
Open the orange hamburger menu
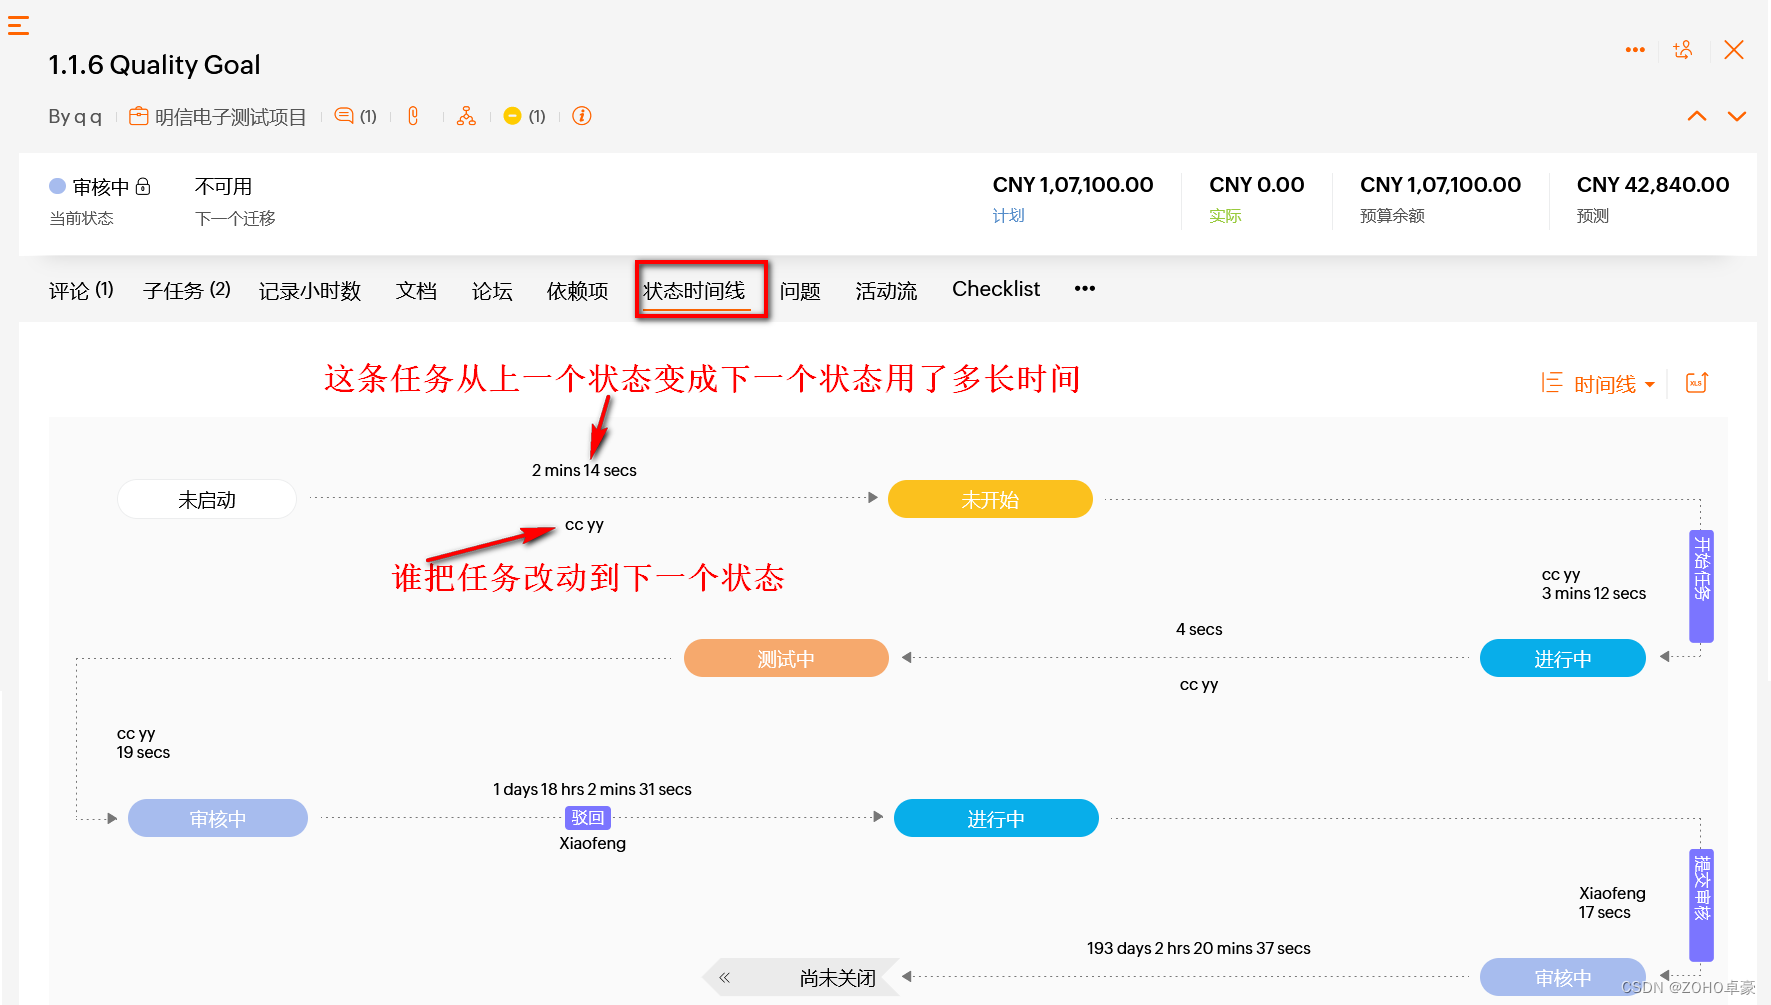18,25
